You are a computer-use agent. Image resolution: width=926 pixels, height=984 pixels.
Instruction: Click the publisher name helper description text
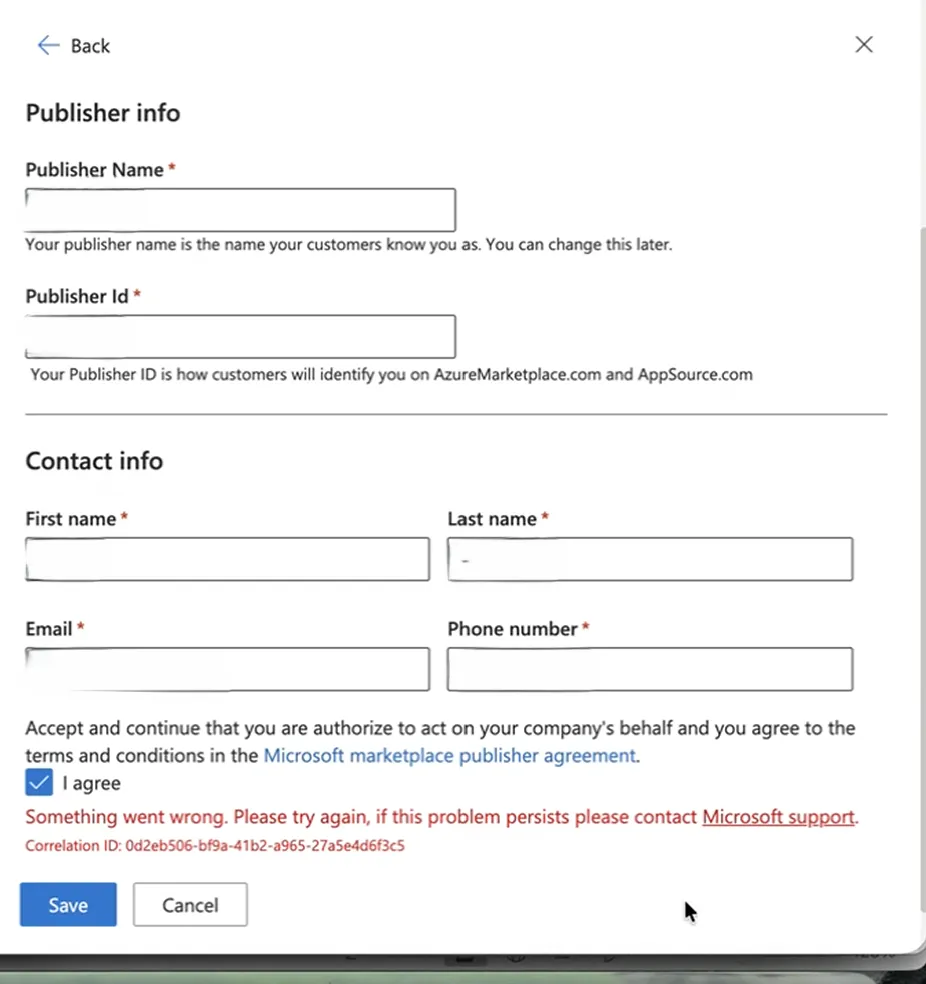coord(348,244)
